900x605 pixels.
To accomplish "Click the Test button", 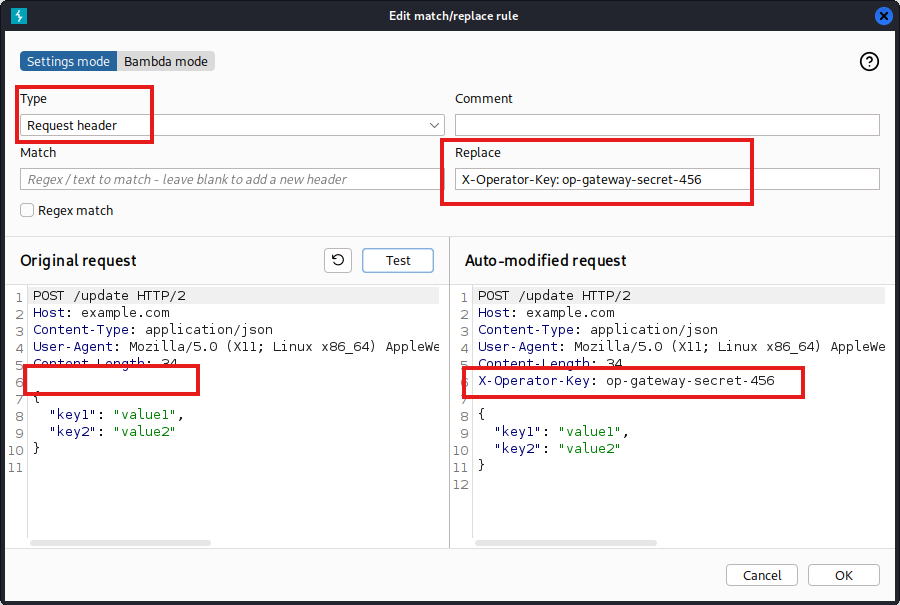I will coord(397,260).
